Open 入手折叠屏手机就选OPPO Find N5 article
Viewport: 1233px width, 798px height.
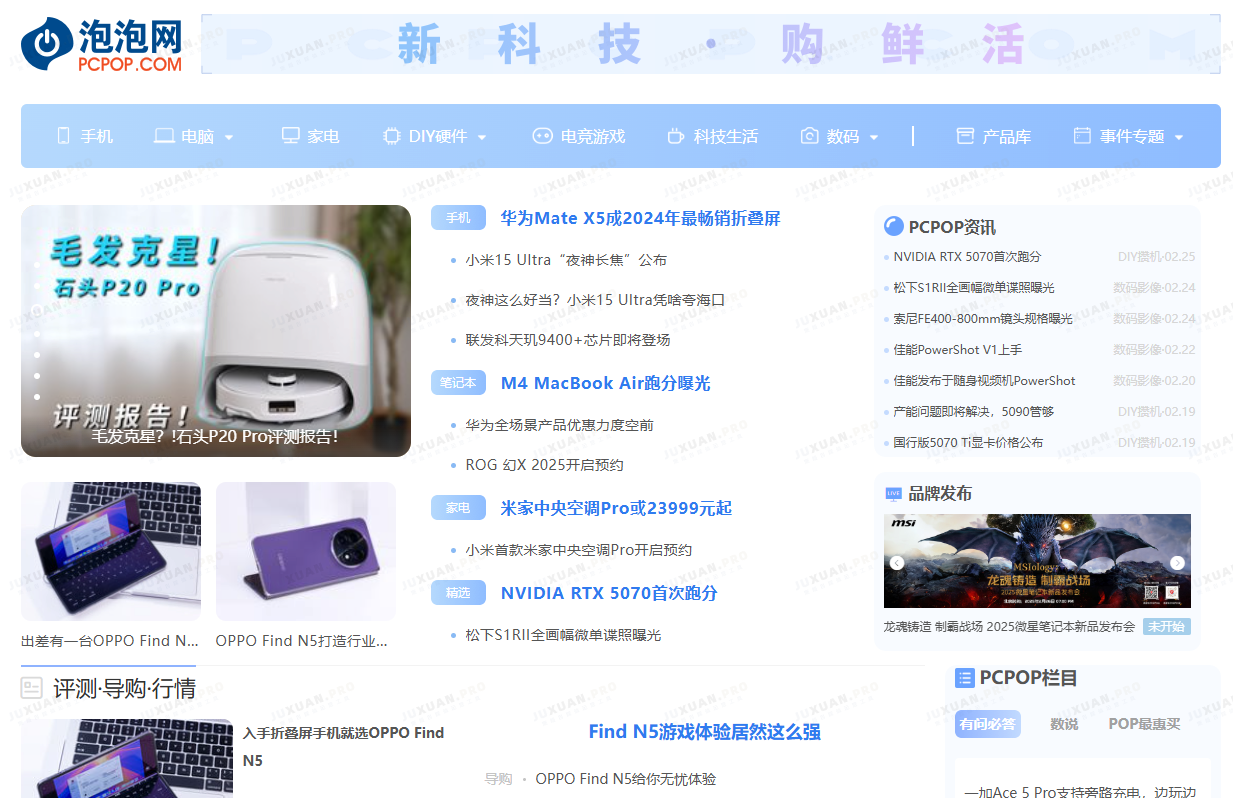pyautogui.click(x=343, y=746)
